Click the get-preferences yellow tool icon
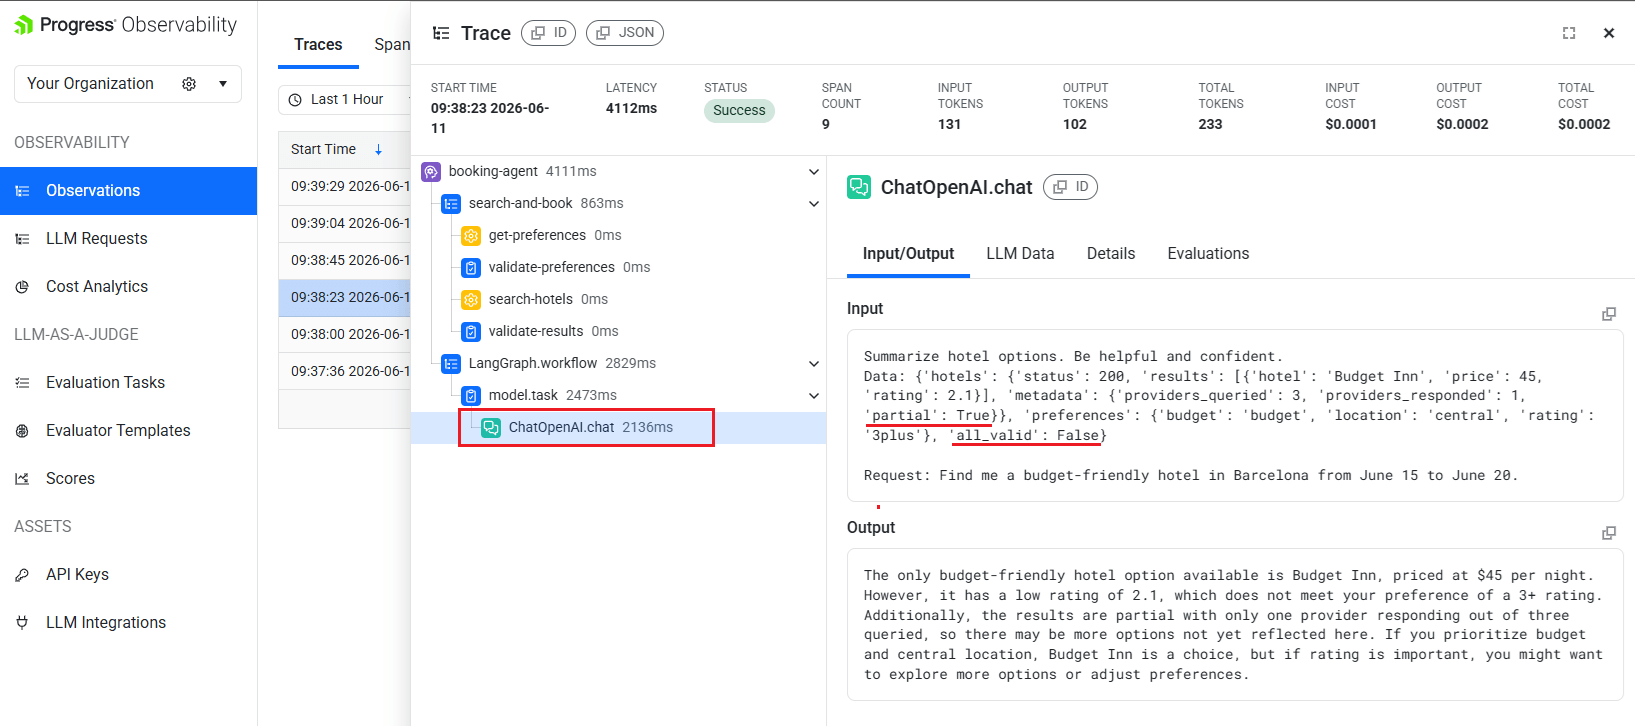Image resolution: width=1635 pixels, height=726 pixels. point(471,236)
